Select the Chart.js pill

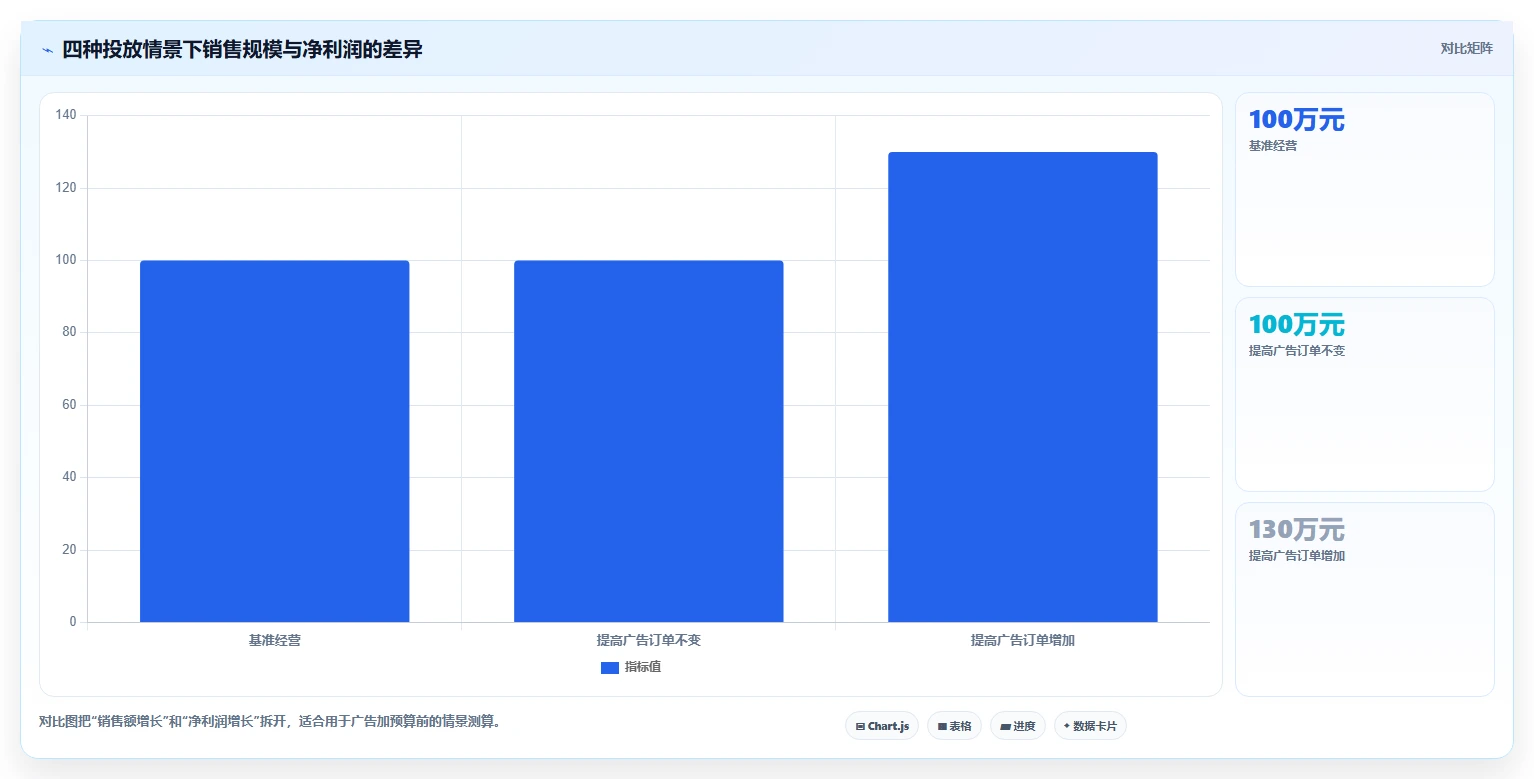882,726
